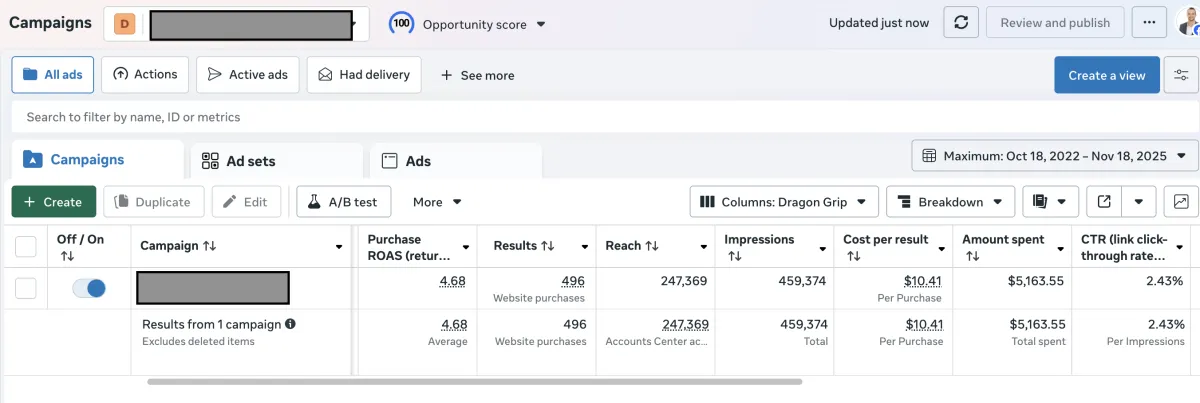1200x403 pixels.
Task: Click the green Create button
Action: (53, 202)
